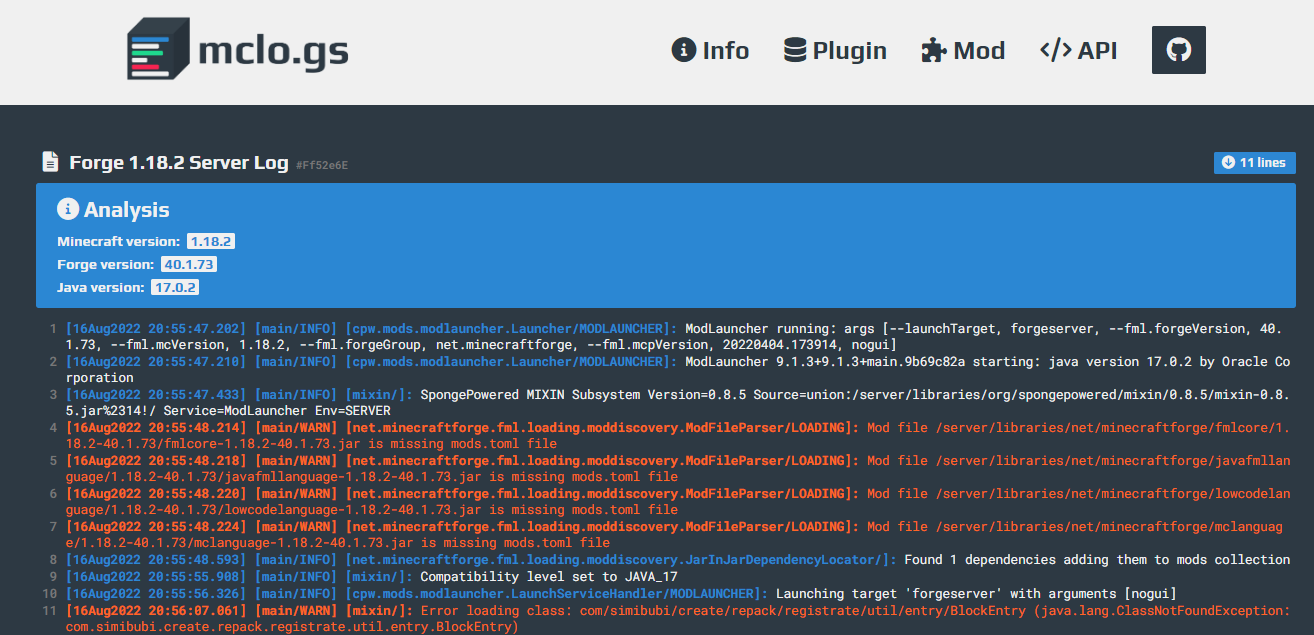Viewport: 1314px width, 635px height.
Task: Click the Error loading class warning message
Action: pyautogui.click(x=679, y=619)
